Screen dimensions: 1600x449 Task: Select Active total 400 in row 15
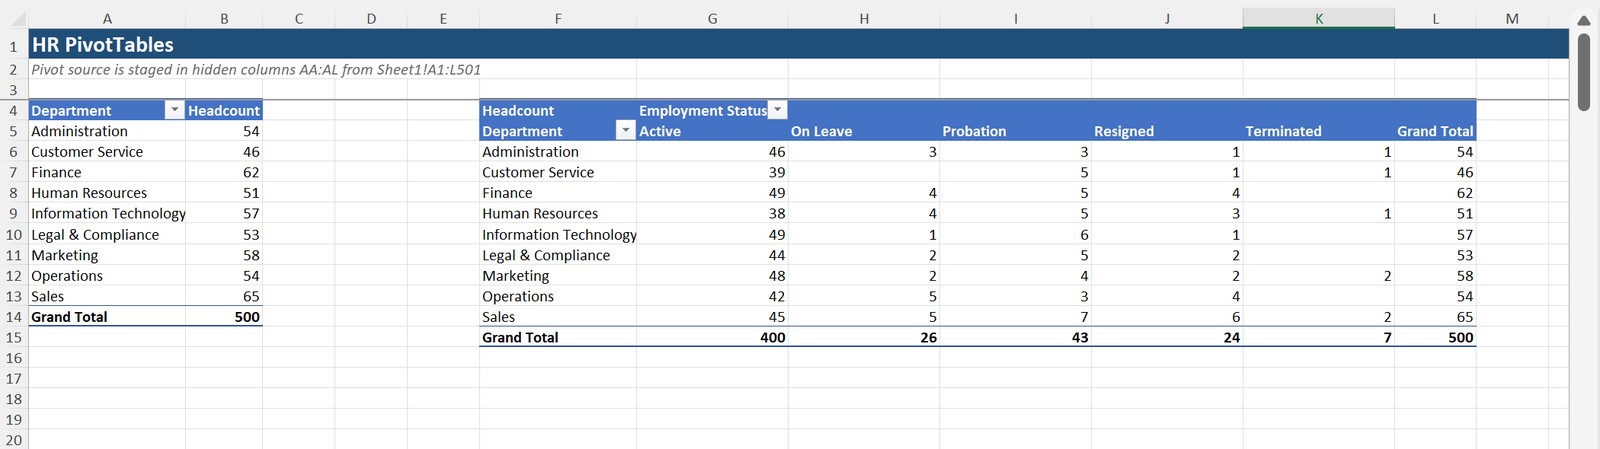pos(712,338)
